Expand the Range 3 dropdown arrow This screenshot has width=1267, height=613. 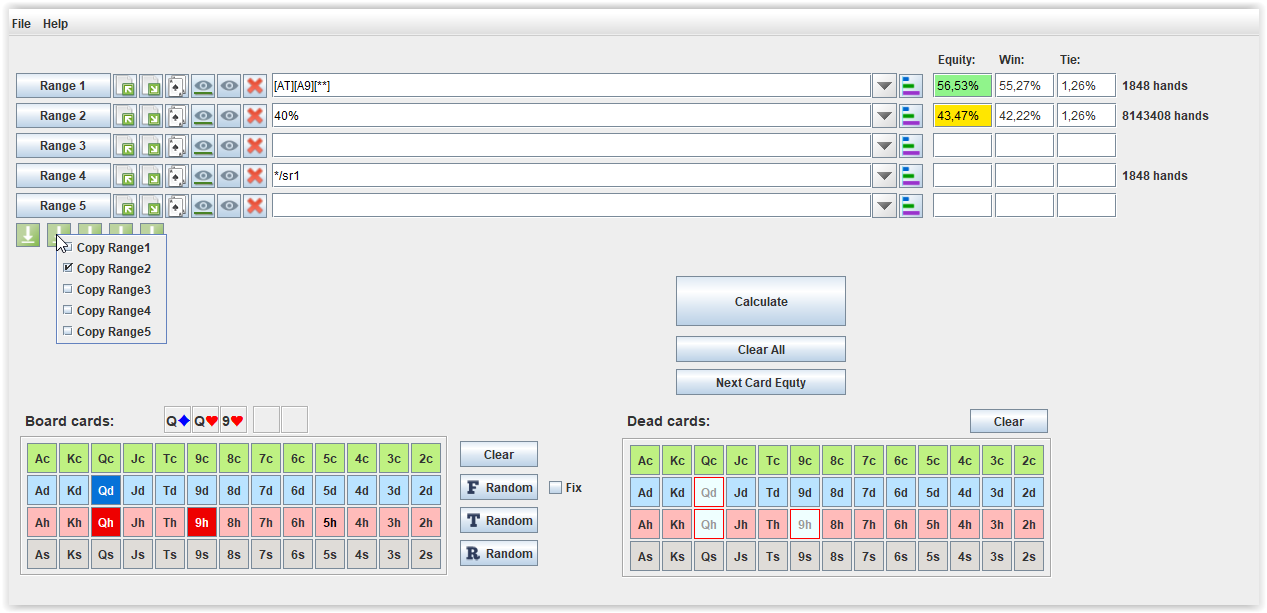click(884, 146)
